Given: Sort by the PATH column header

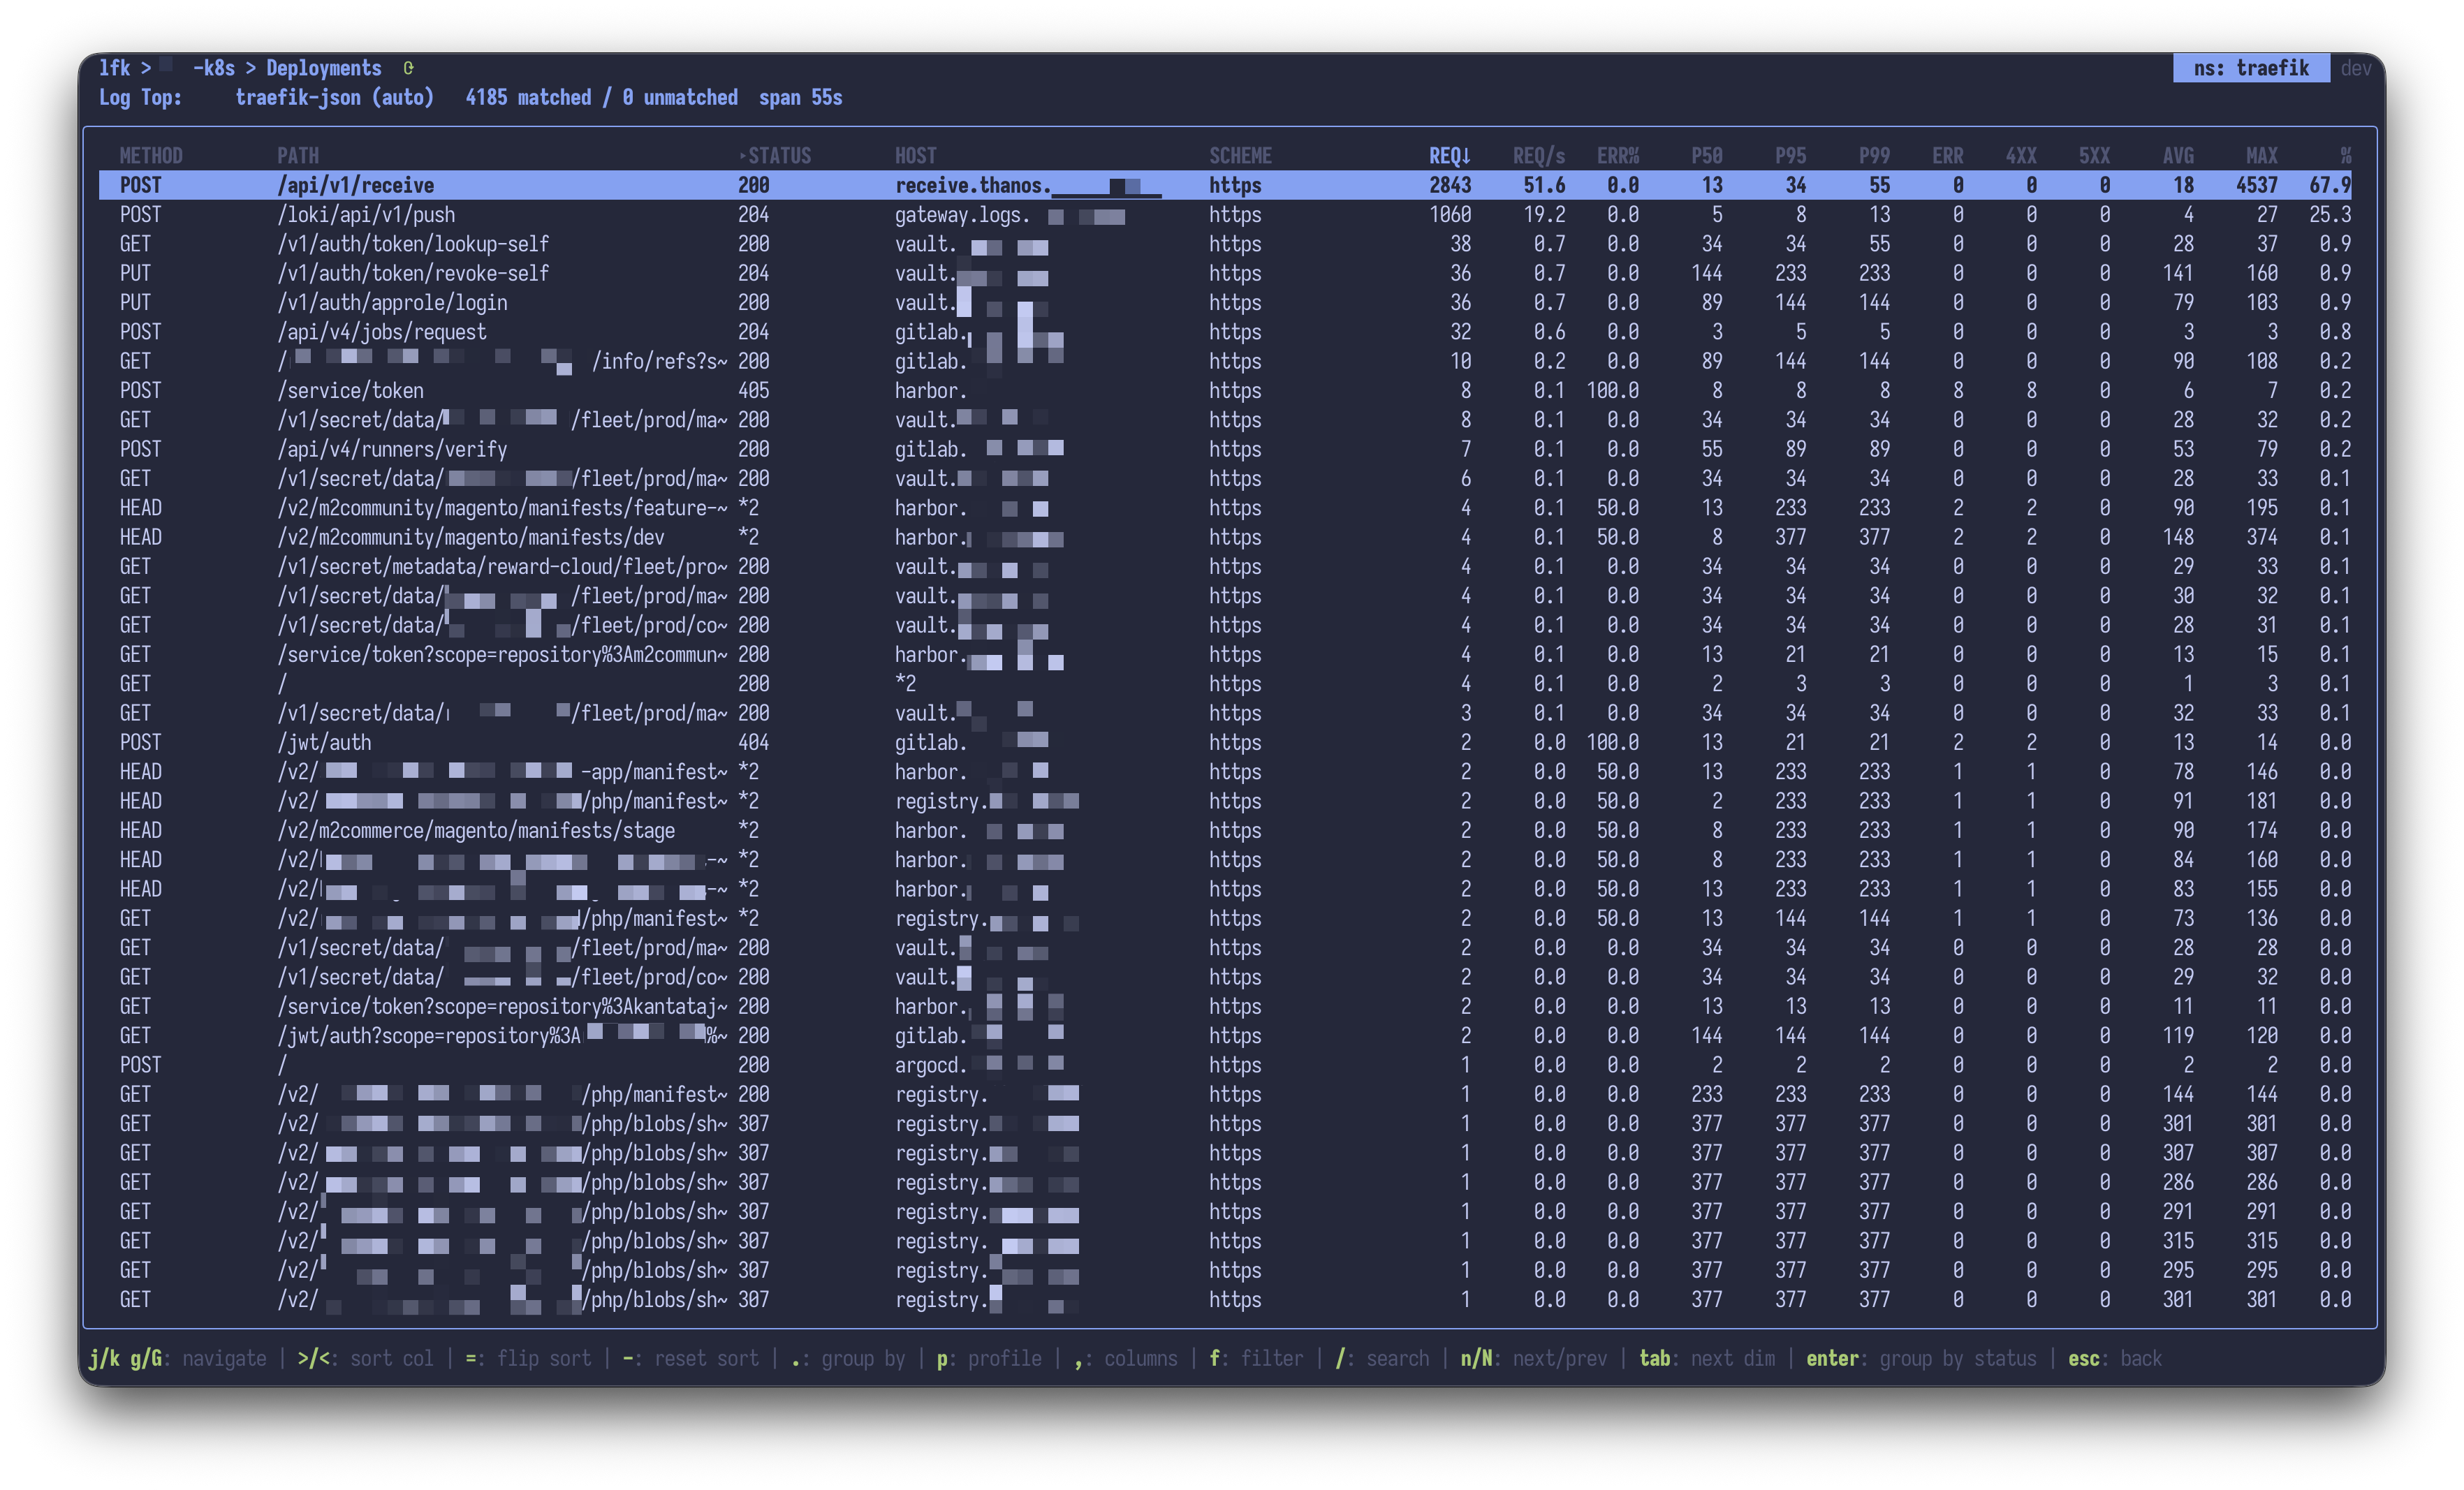Looking at the screenshot, I should 298,156.
